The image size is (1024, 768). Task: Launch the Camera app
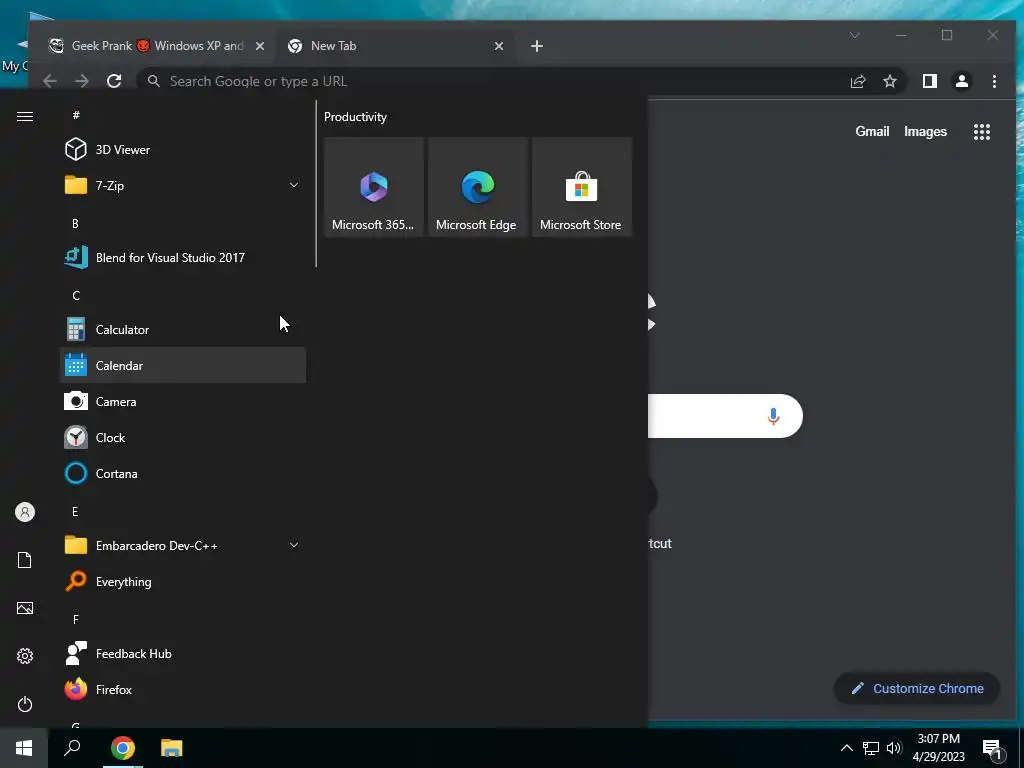183,402
